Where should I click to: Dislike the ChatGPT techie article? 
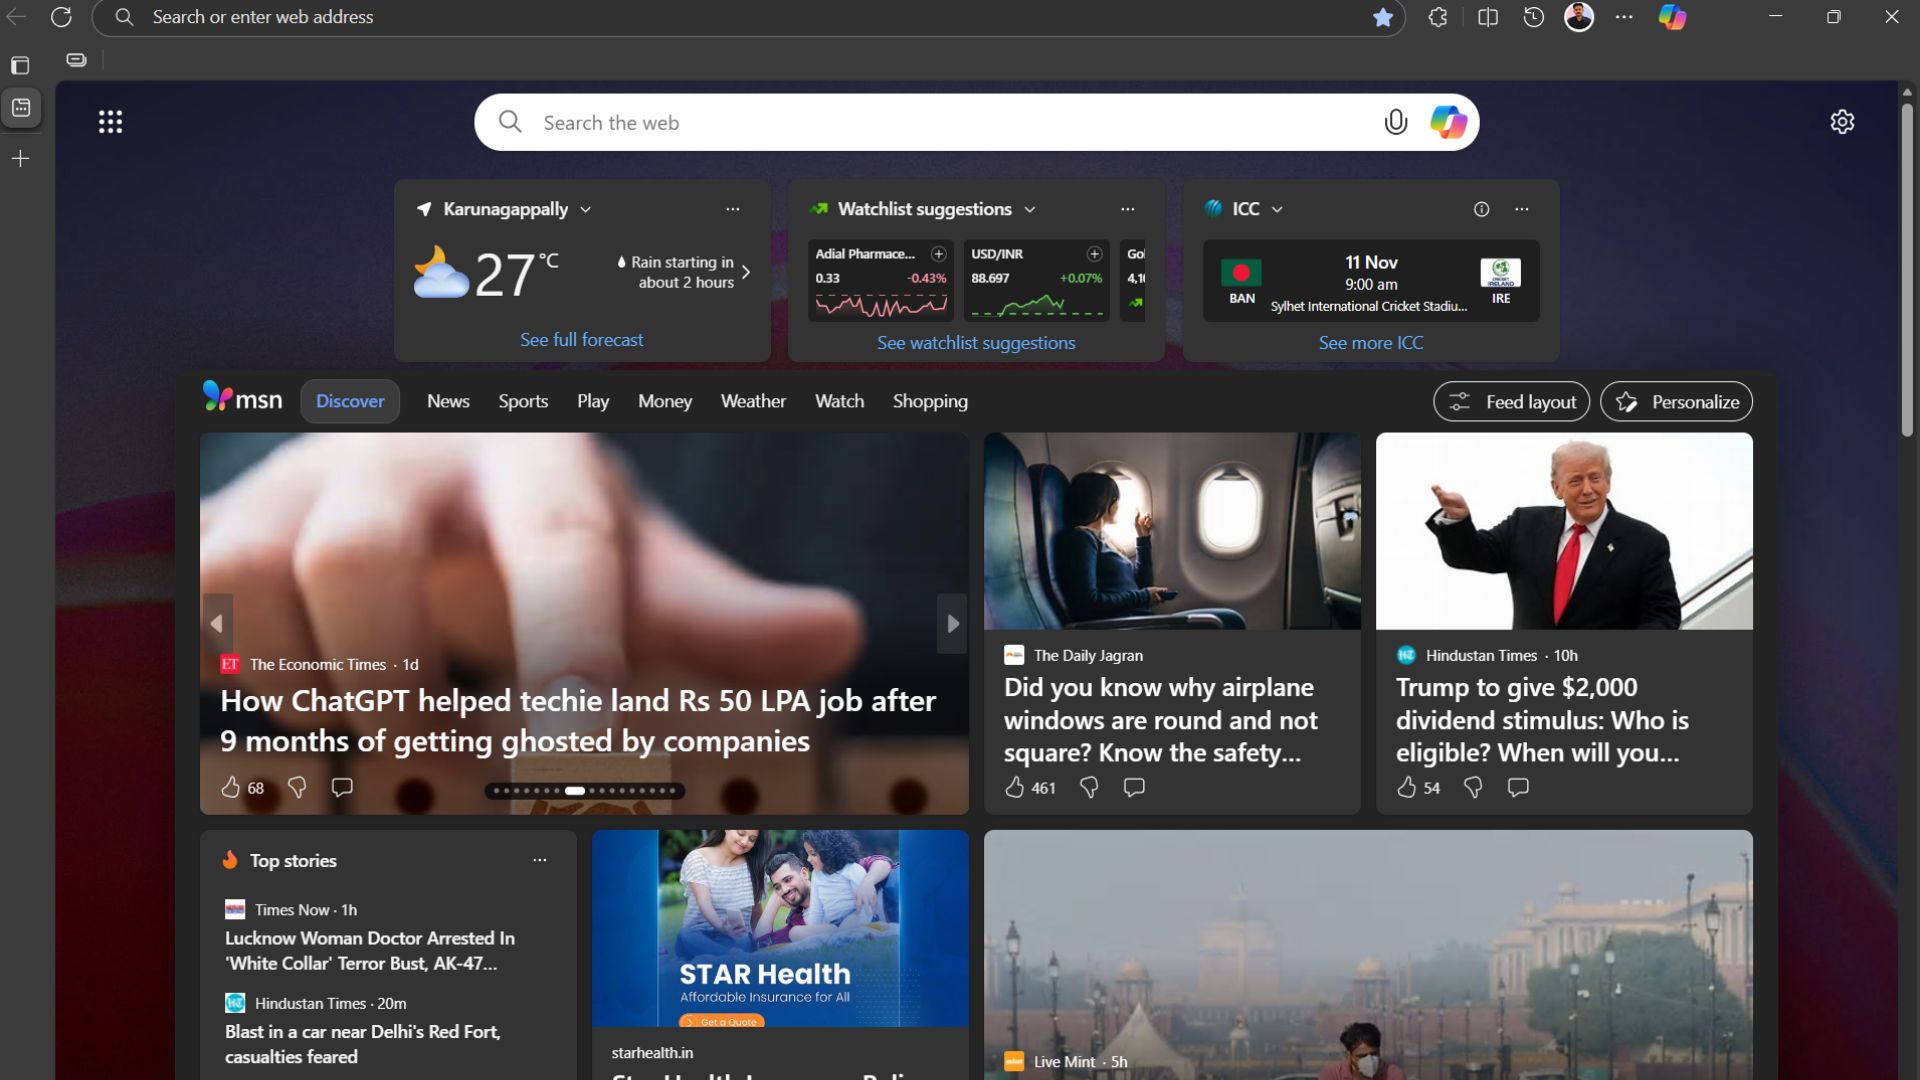tap(297, 787)
